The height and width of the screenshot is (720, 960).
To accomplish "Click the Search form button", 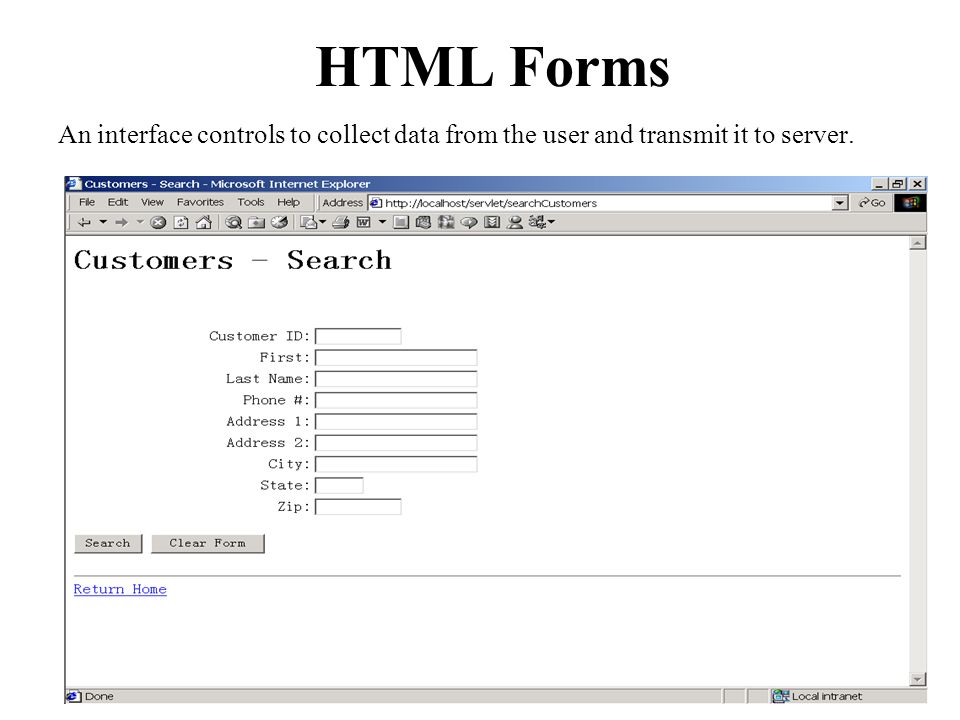I will pyautogui.click(x=108, y=544).
